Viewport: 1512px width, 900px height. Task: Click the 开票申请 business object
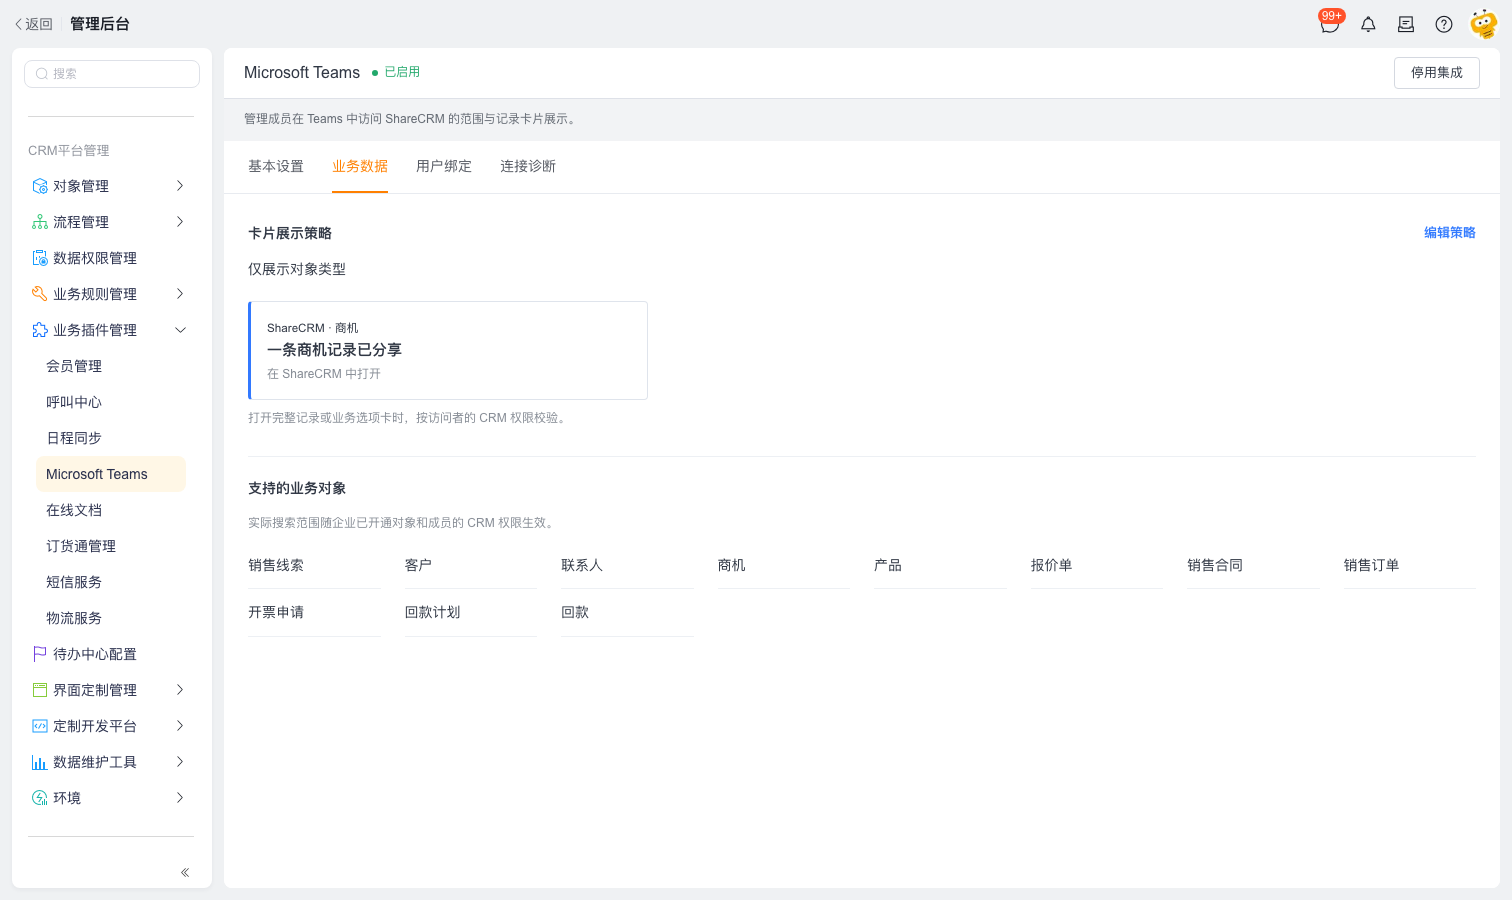(x=276, y=613)
